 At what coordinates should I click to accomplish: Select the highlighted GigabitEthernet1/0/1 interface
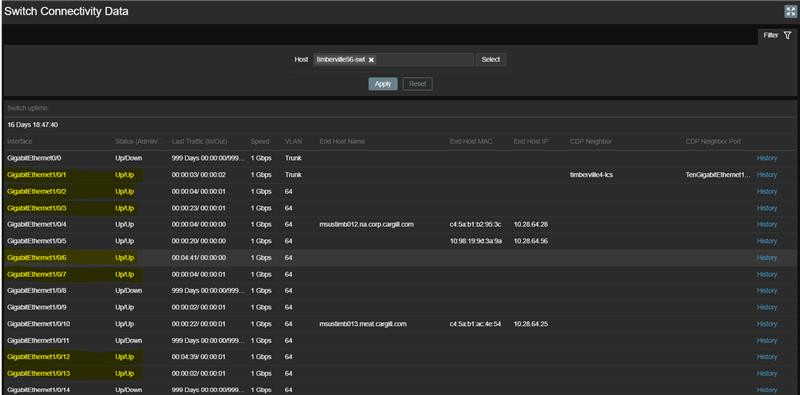pyautogui.click(x=37, y=175)
